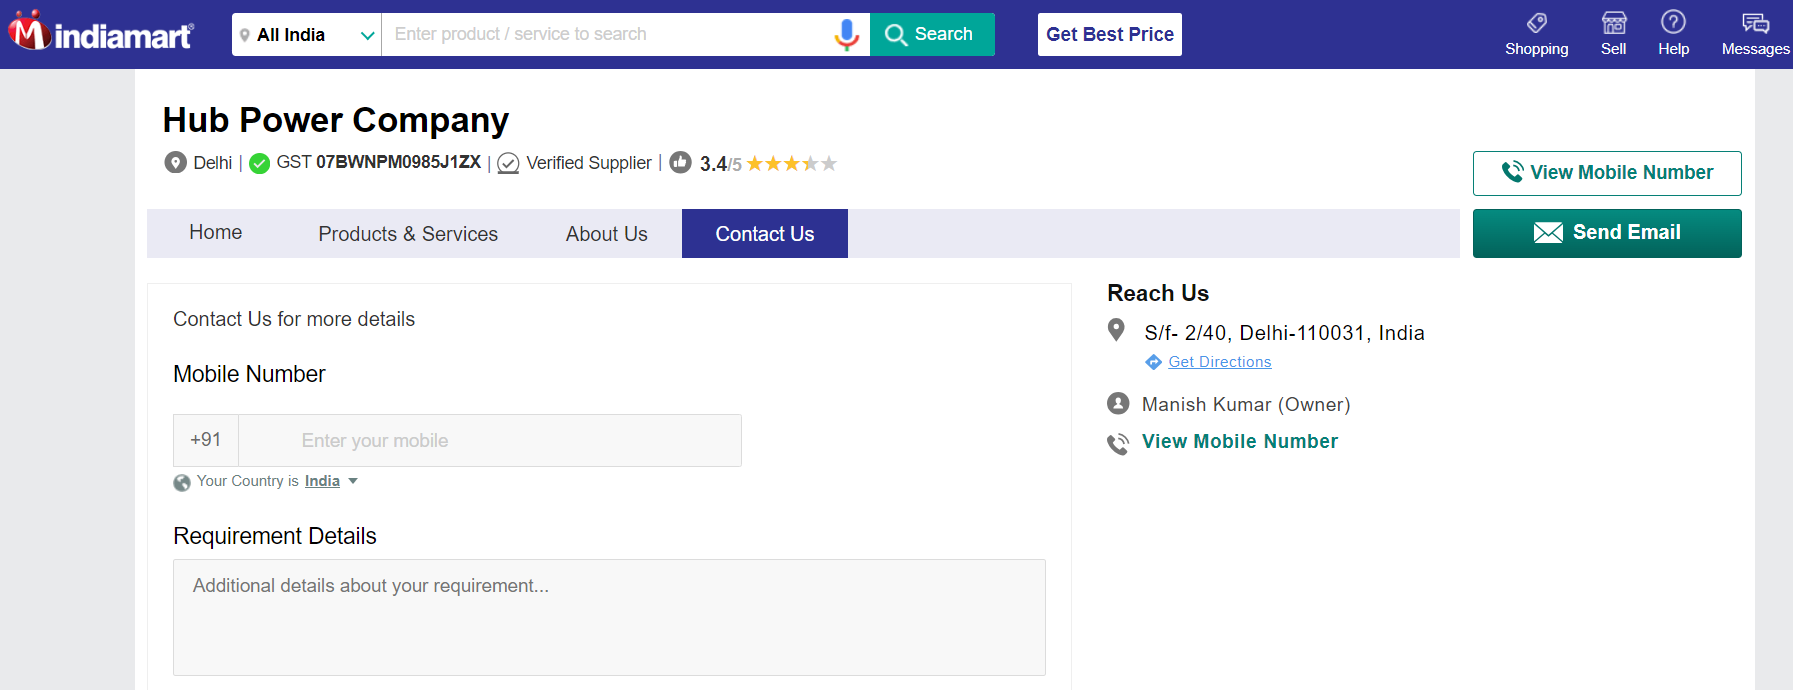Change country from India dropdown

tap(330, 481)
